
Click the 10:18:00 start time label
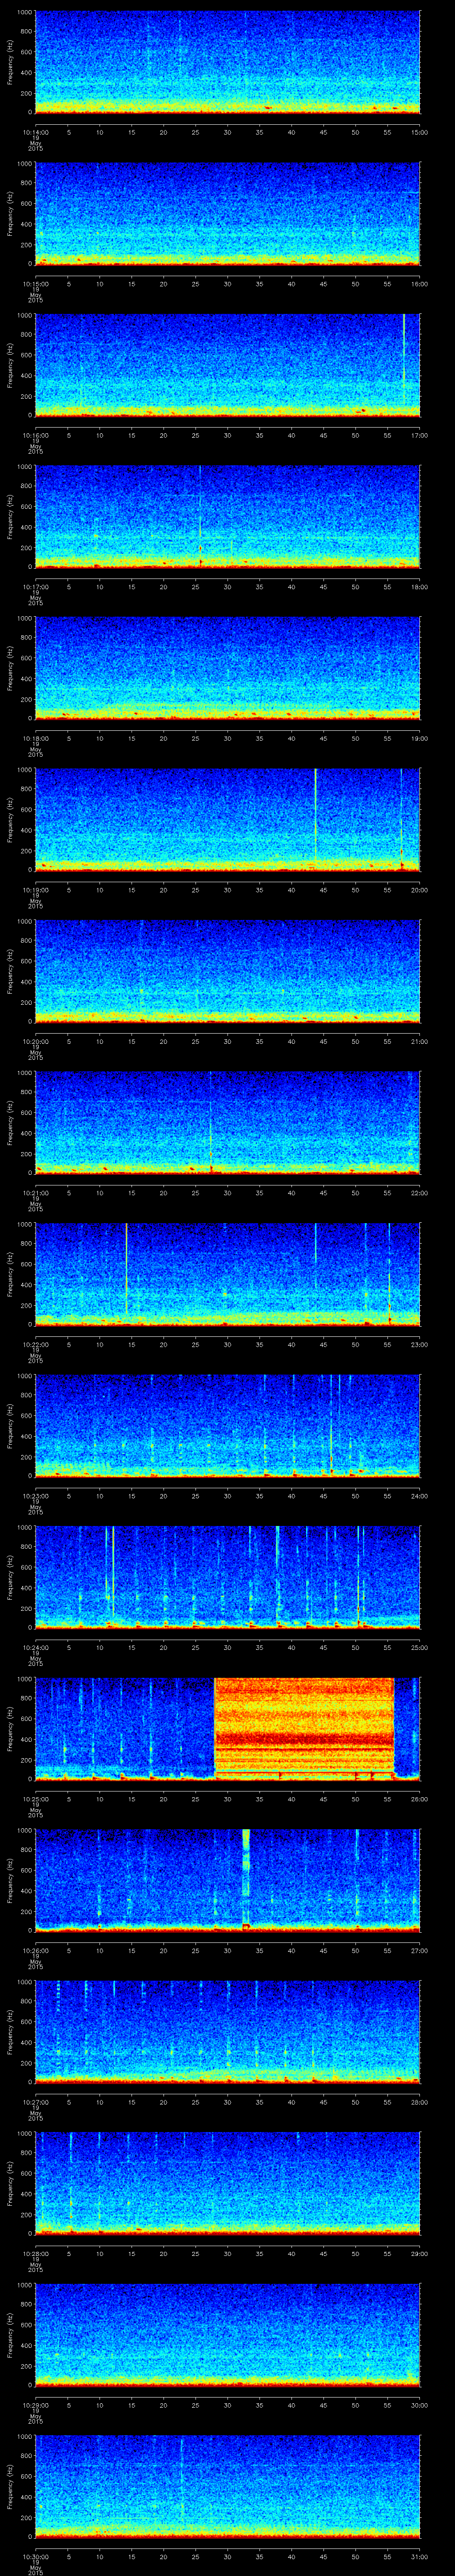click(x=35, y=738)
